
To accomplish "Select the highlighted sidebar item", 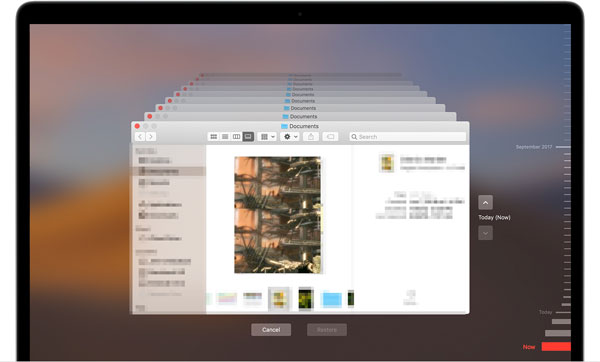I will [169, 171].
